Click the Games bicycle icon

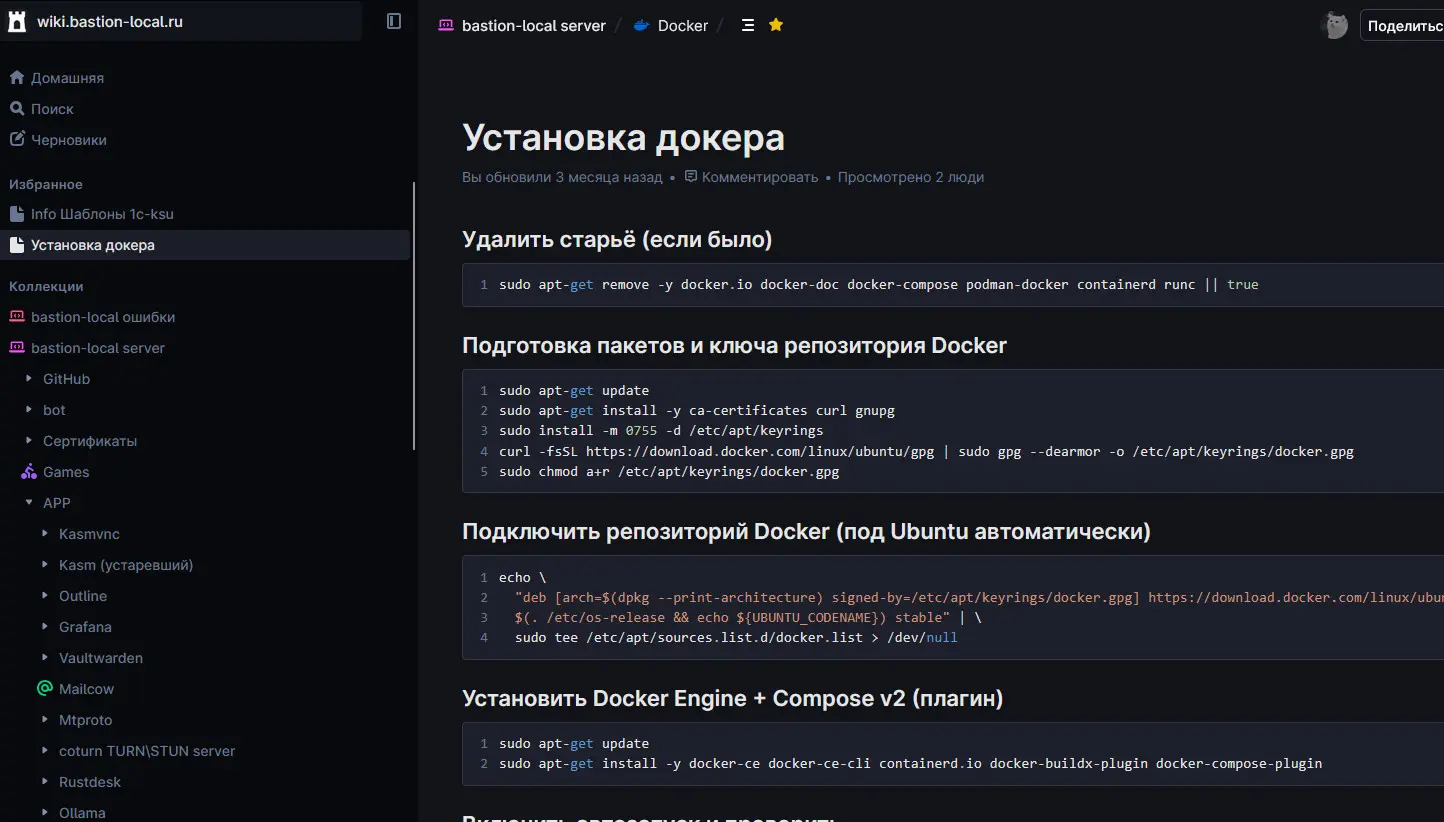tap(29, 471)
